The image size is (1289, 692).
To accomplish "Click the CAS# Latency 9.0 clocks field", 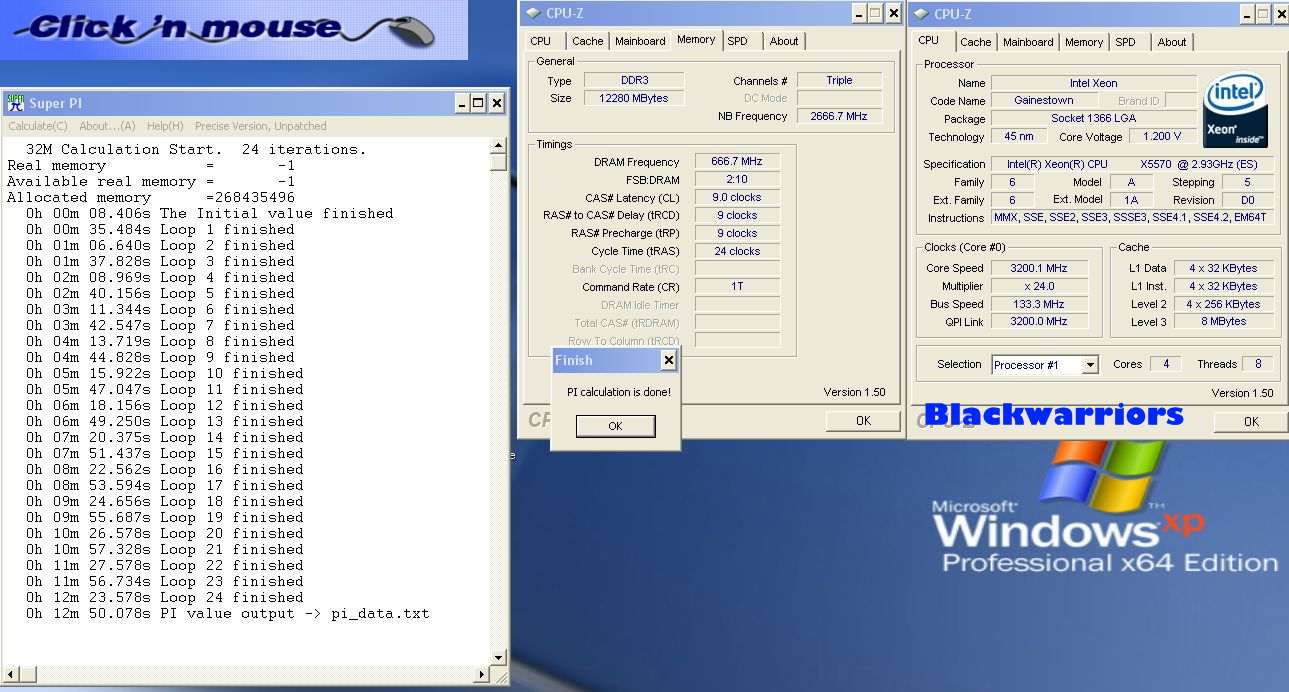I will (x=737, y=197).
